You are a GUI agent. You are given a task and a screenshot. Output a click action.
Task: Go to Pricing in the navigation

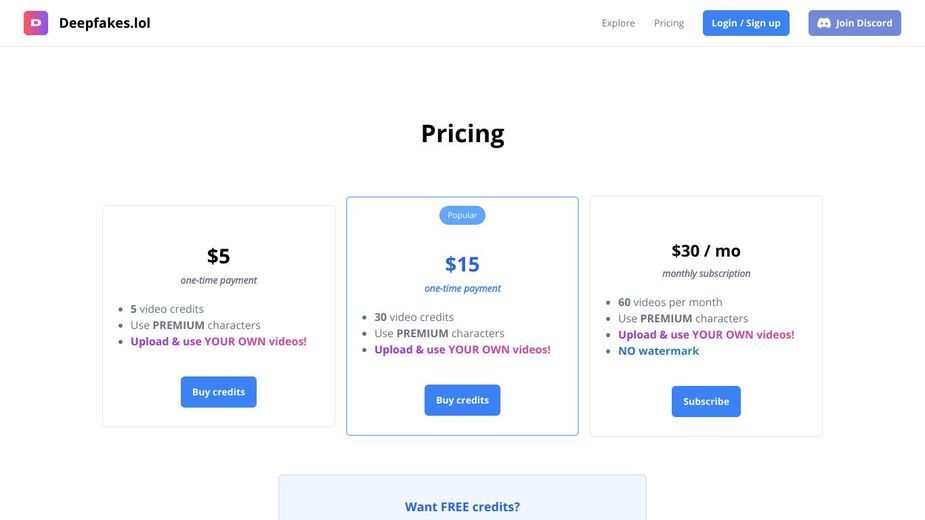pos(669,23)
